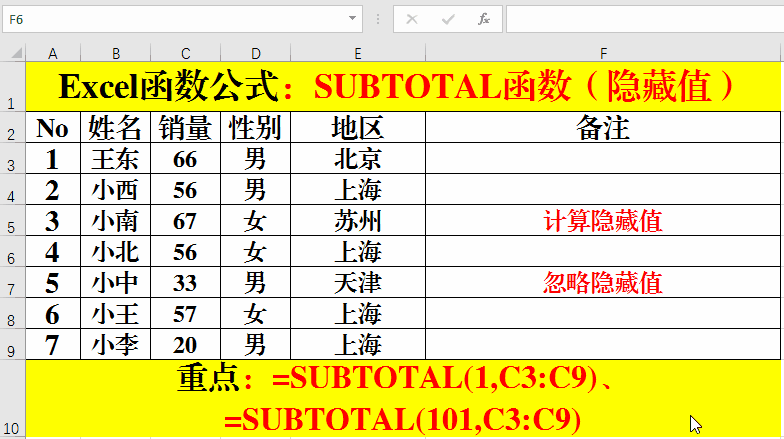Select column F header

pyautogui.click(x=604, y=53)
